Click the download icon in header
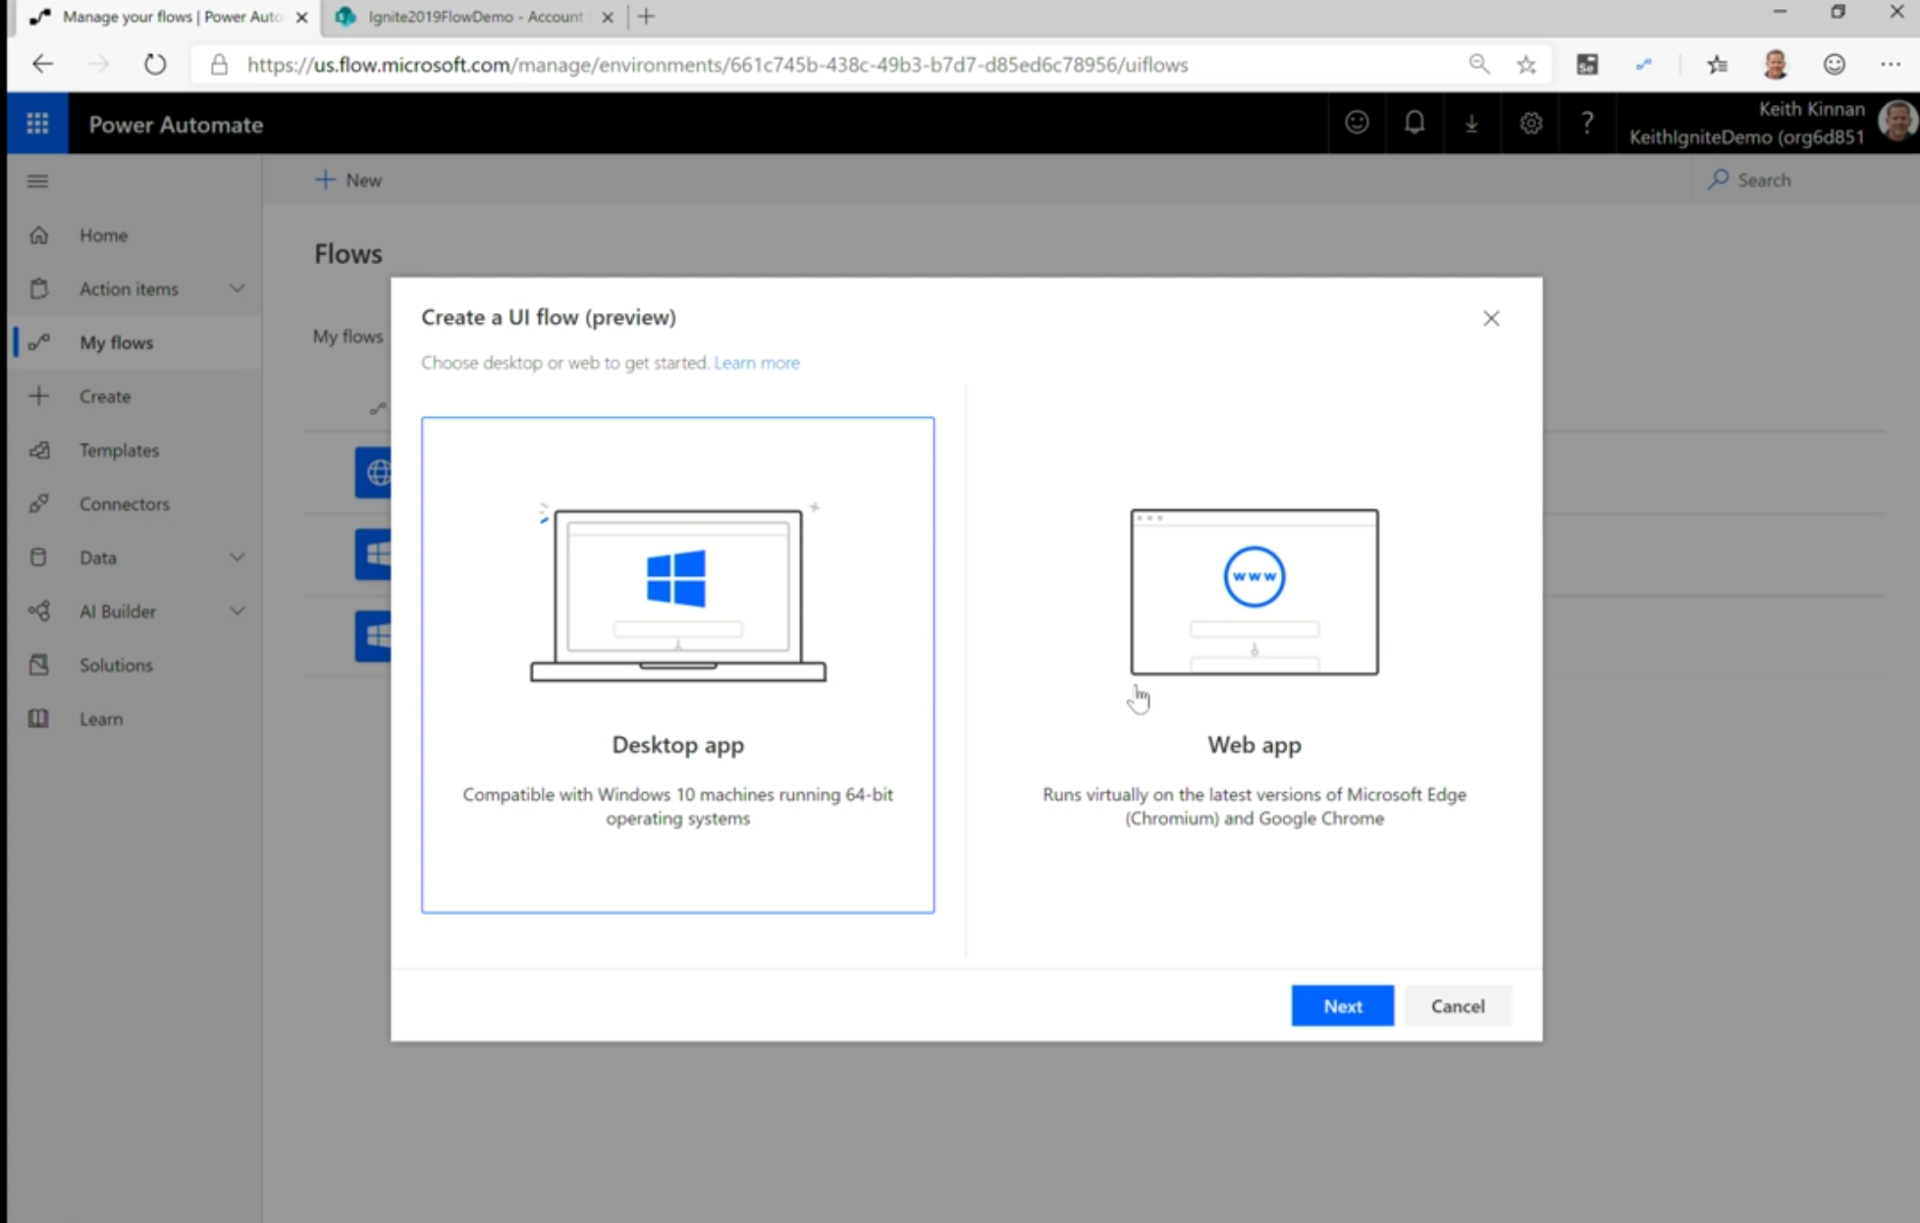The height and width of the screenshot is (1223, 1920). [x=1472, y=123]
